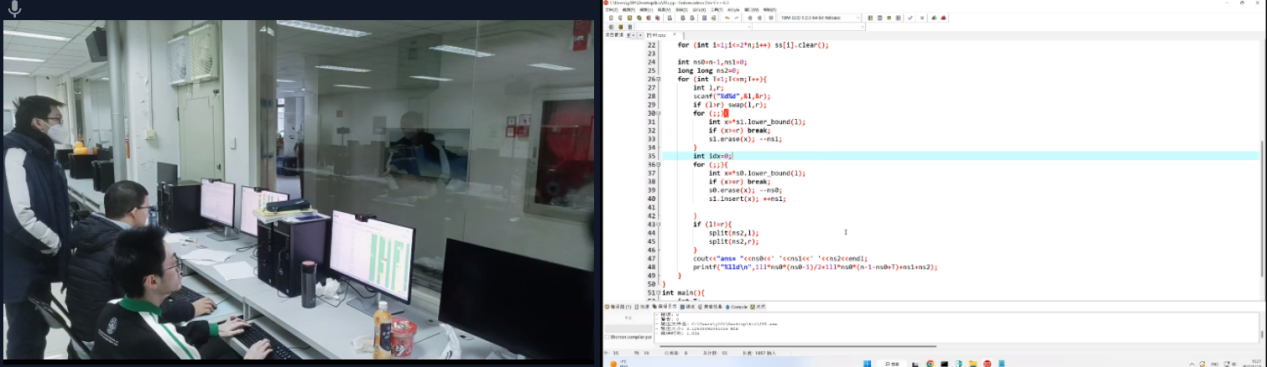The width and height of the screenshot is (1267, 367).
Task: Click the red debug icon in toolbar
Action: [x=943, y=18]
